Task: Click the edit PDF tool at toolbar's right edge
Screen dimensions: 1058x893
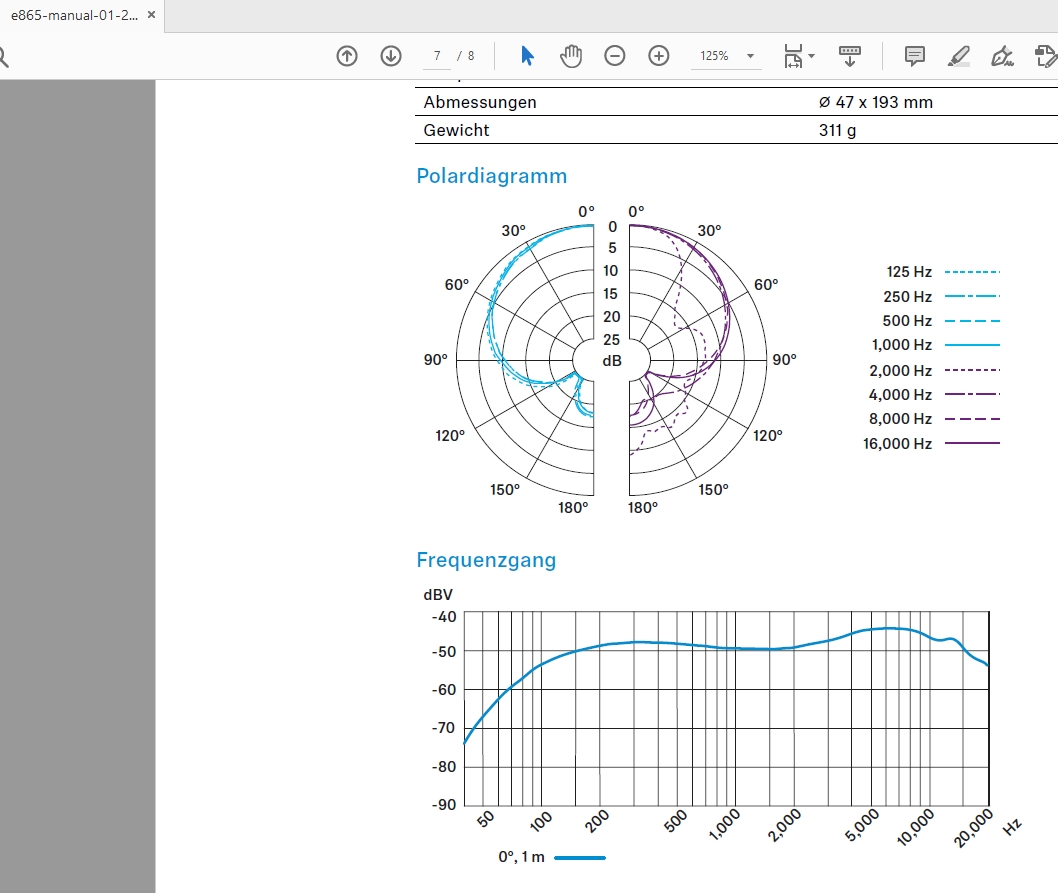Action: (x=1046, y=56)
